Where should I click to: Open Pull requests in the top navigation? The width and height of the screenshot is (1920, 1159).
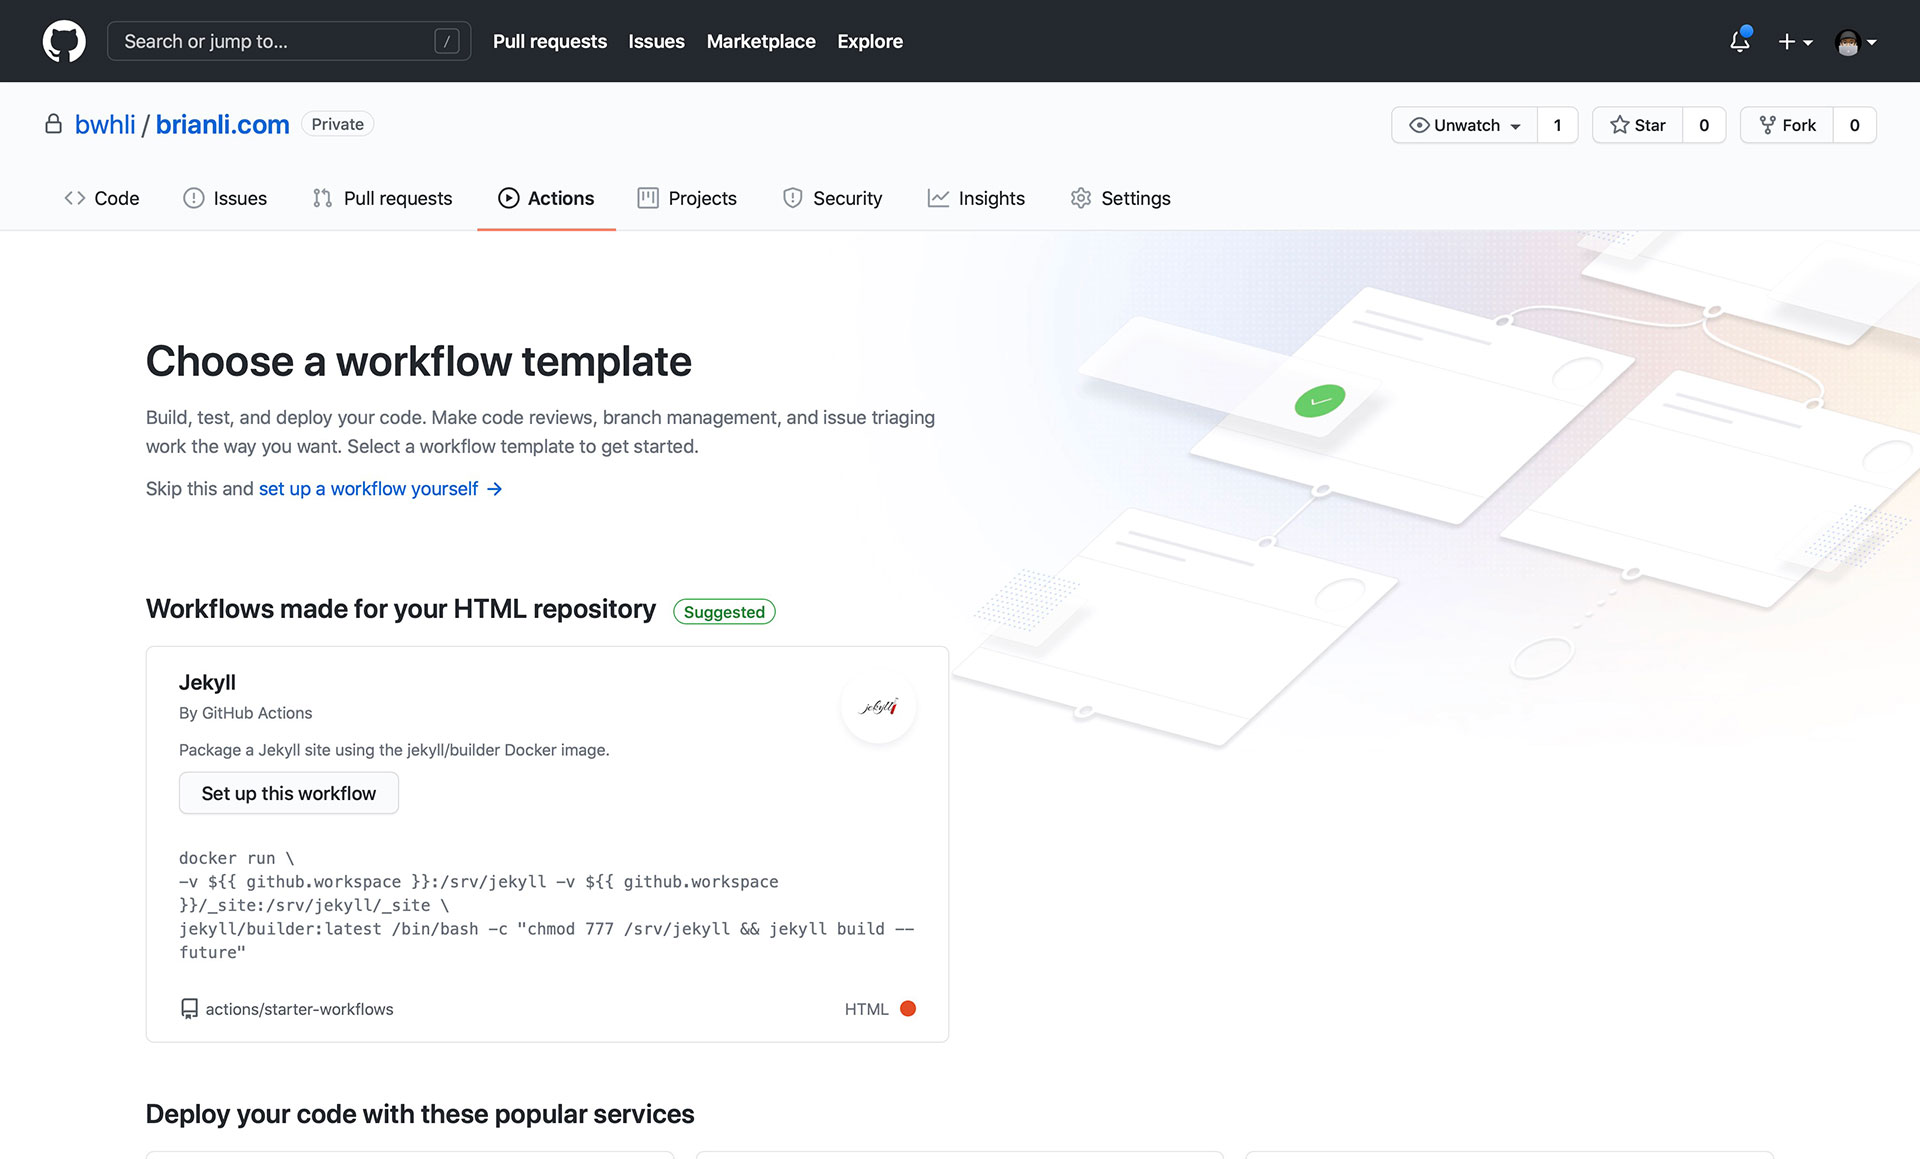coord(550,41)
